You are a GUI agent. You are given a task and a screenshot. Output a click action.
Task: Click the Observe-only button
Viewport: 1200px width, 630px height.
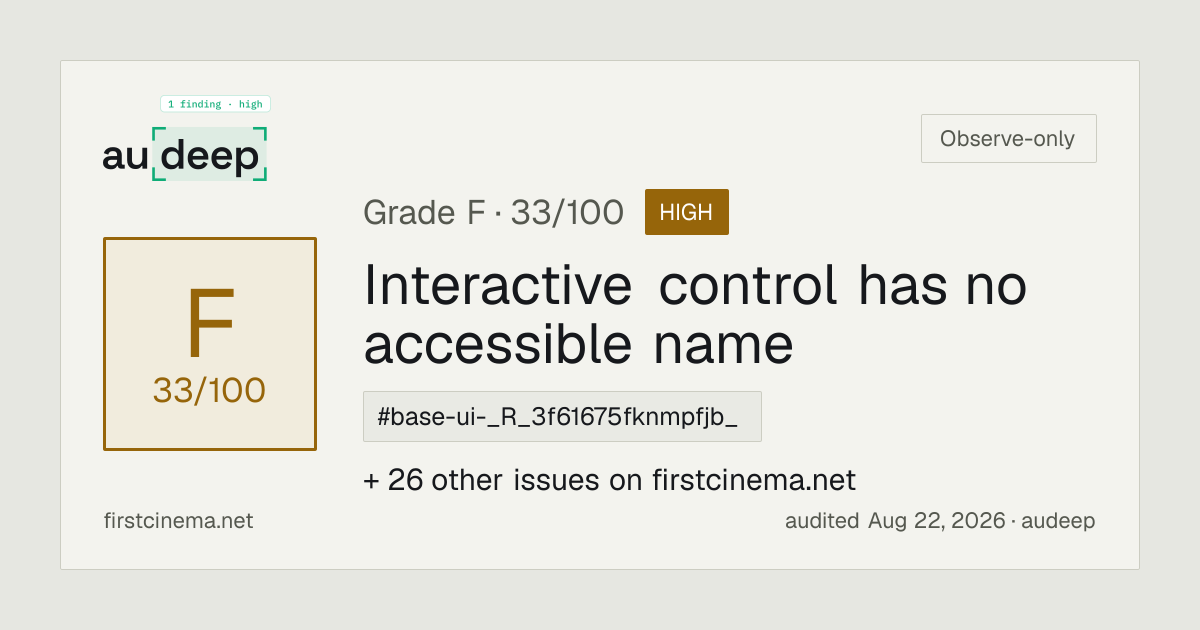1009,139
